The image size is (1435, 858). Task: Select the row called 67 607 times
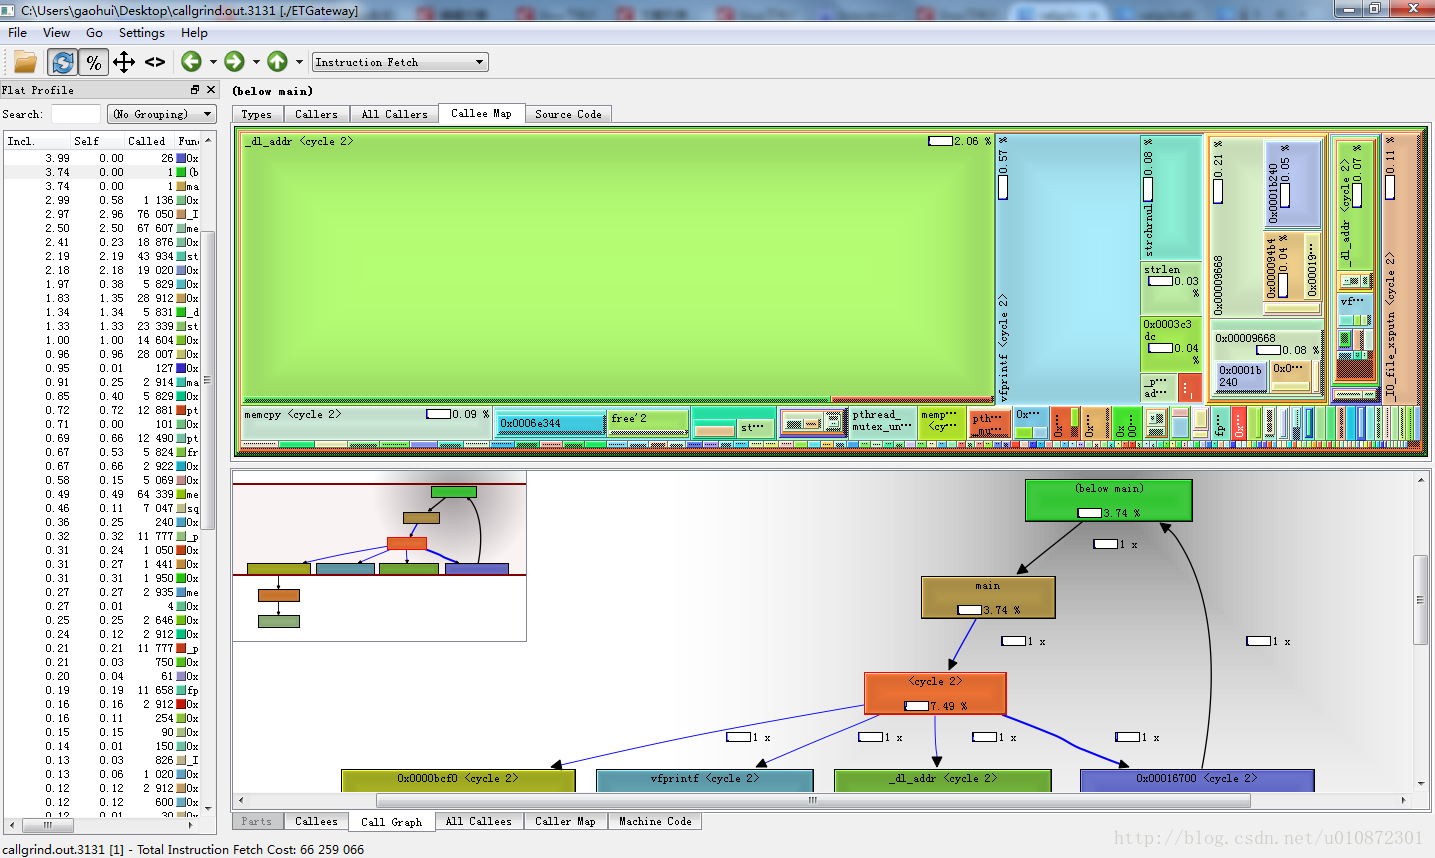[x=103, y=228]
